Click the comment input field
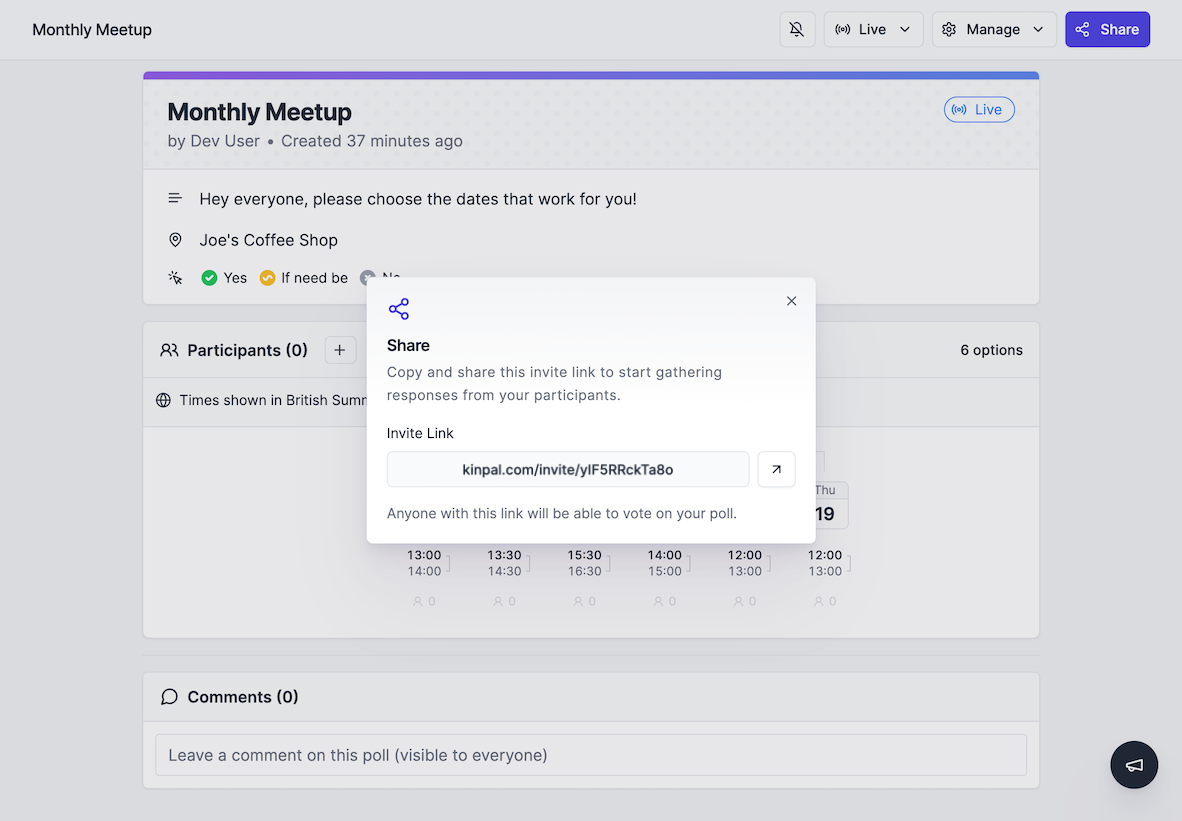Screen dimensions: 1182x821 [x=590, y=755]
